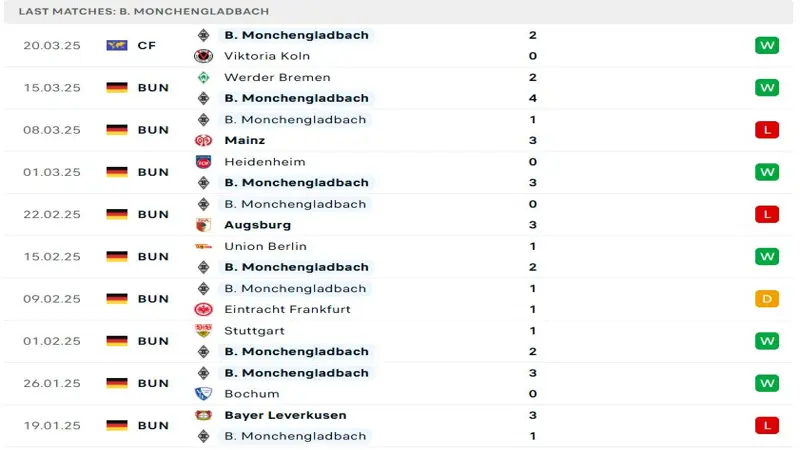Click the Bochum club logo
This screenshot has width=800, height=450.
pos(204,394)
